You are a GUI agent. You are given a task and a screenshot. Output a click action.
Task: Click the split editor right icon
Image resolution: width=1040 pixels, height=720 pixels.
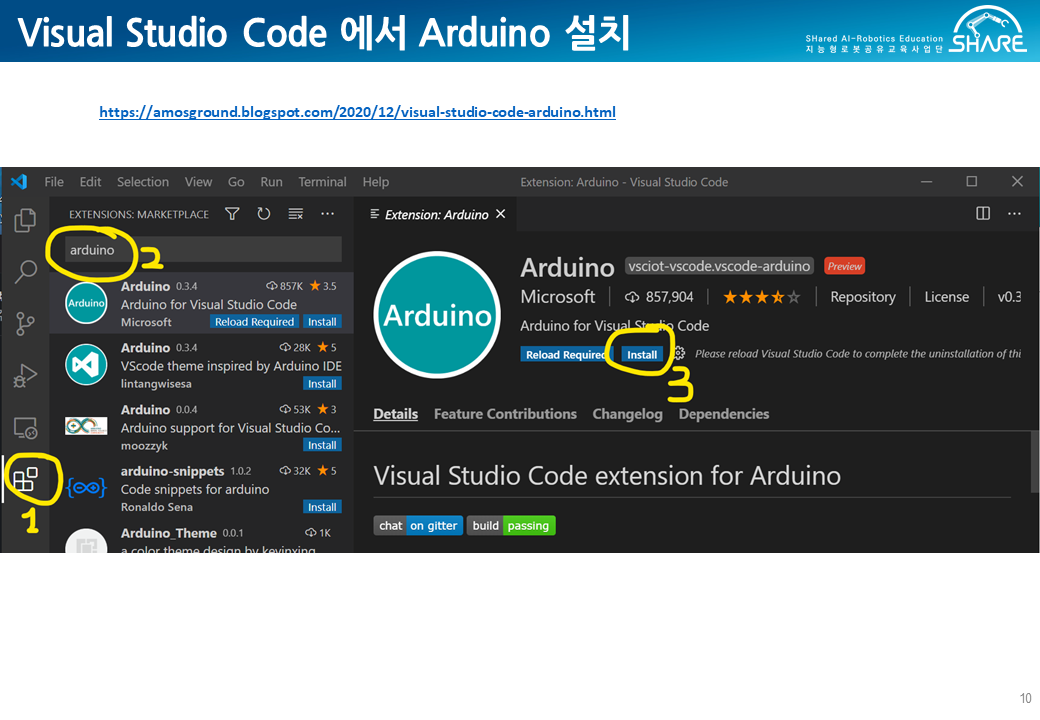pyautogui.click(x=983, y=213)
